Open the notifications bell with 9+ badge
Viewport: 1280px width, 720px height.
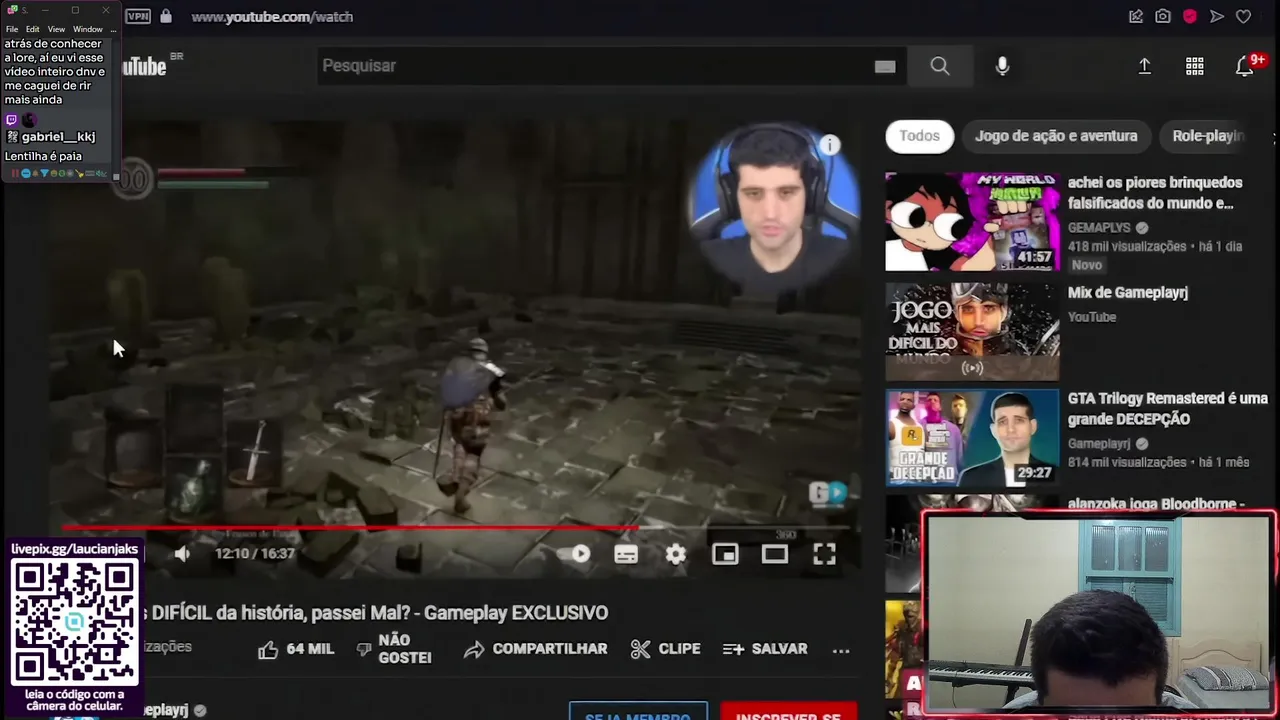1245,66
